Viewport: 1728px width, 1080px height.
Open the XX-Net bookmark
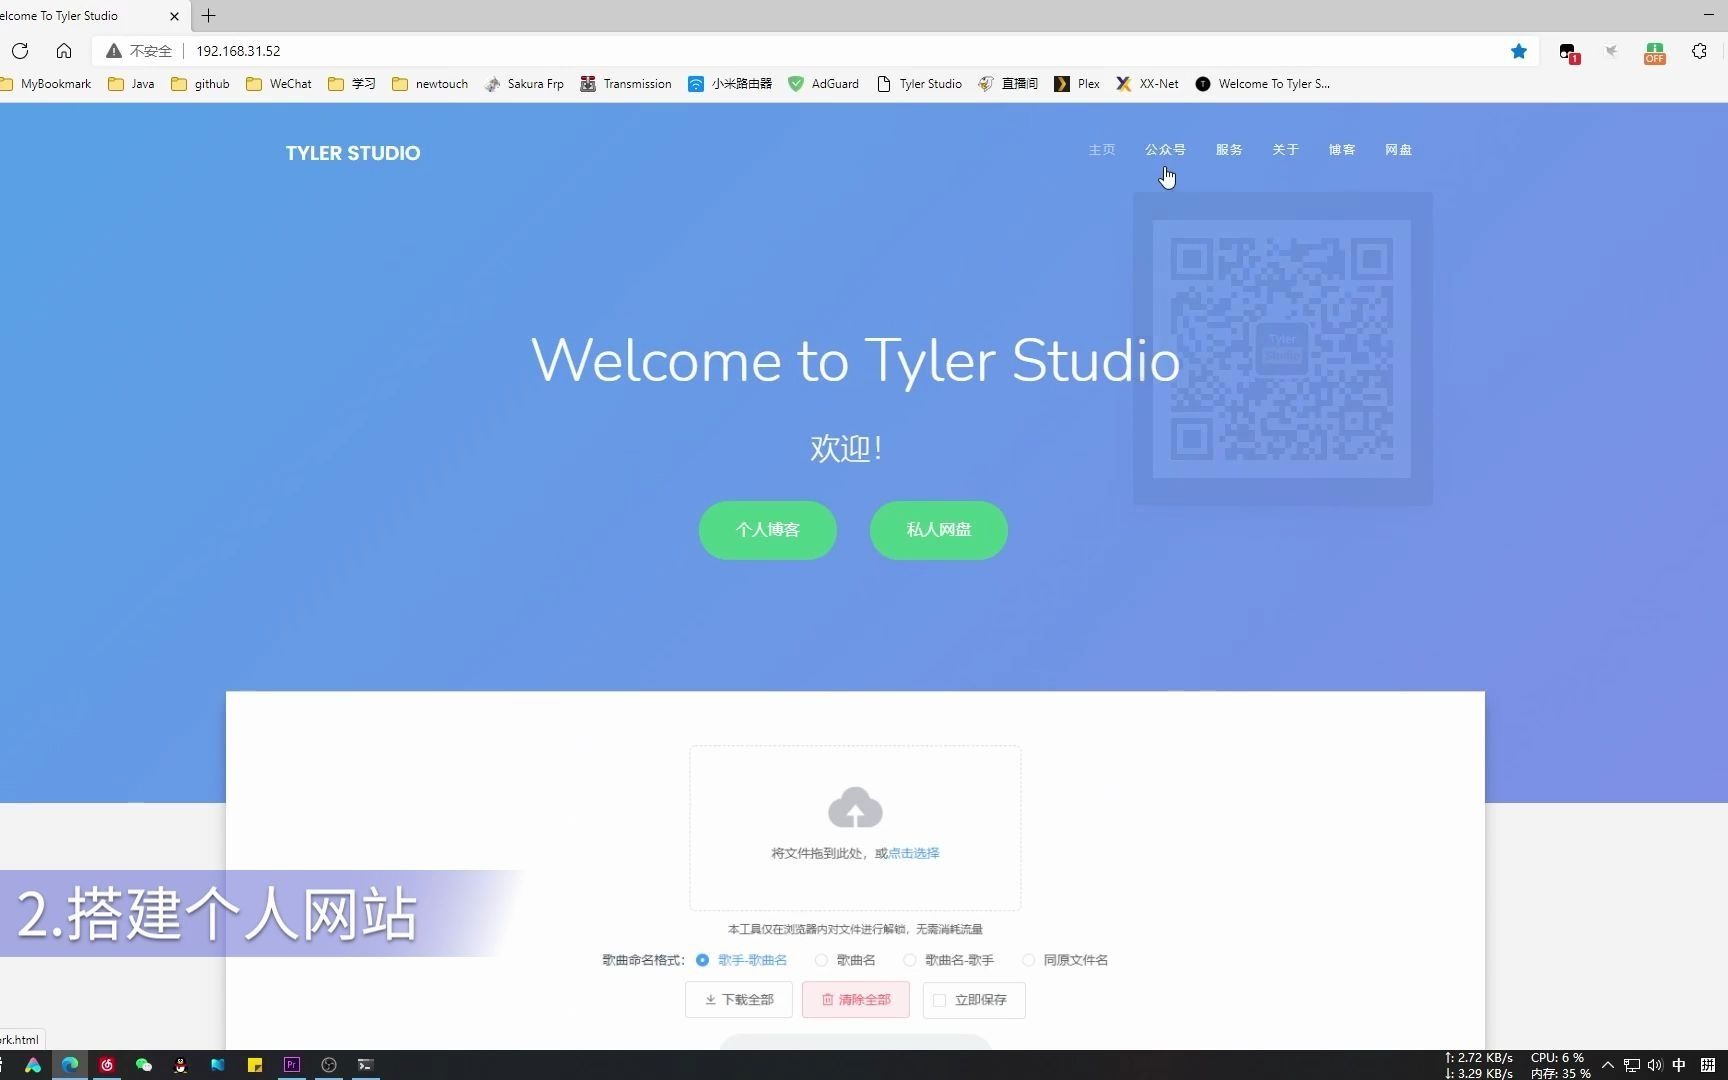coord(1148,84)
